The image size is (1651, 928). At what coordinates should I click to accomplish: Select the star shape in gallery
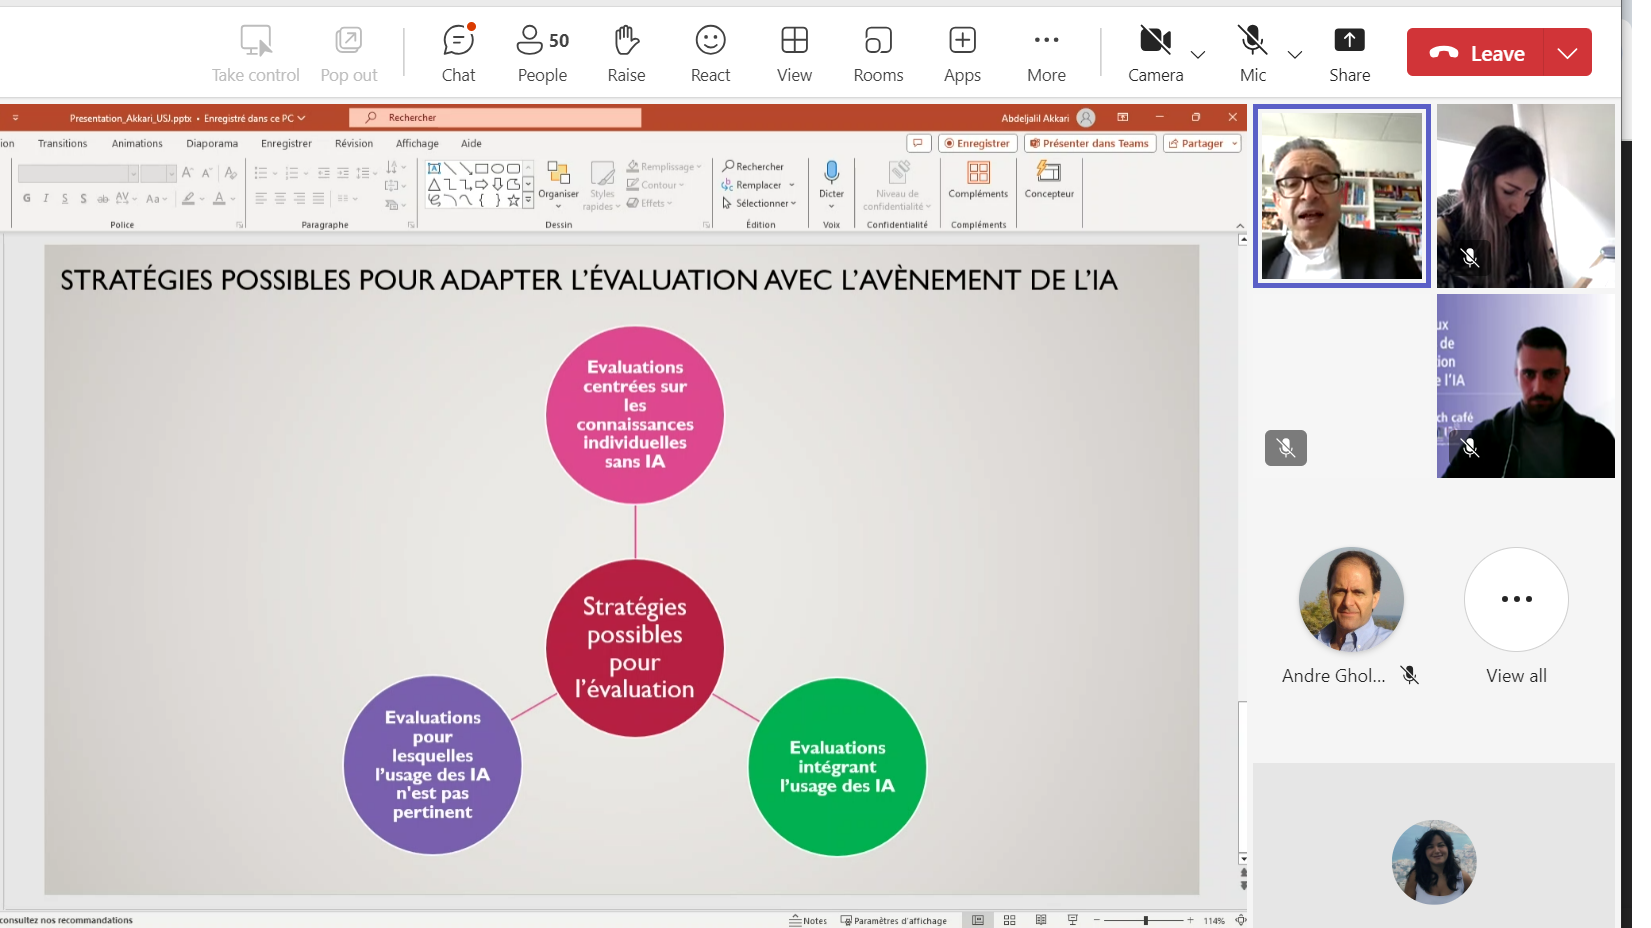[513, 200]
